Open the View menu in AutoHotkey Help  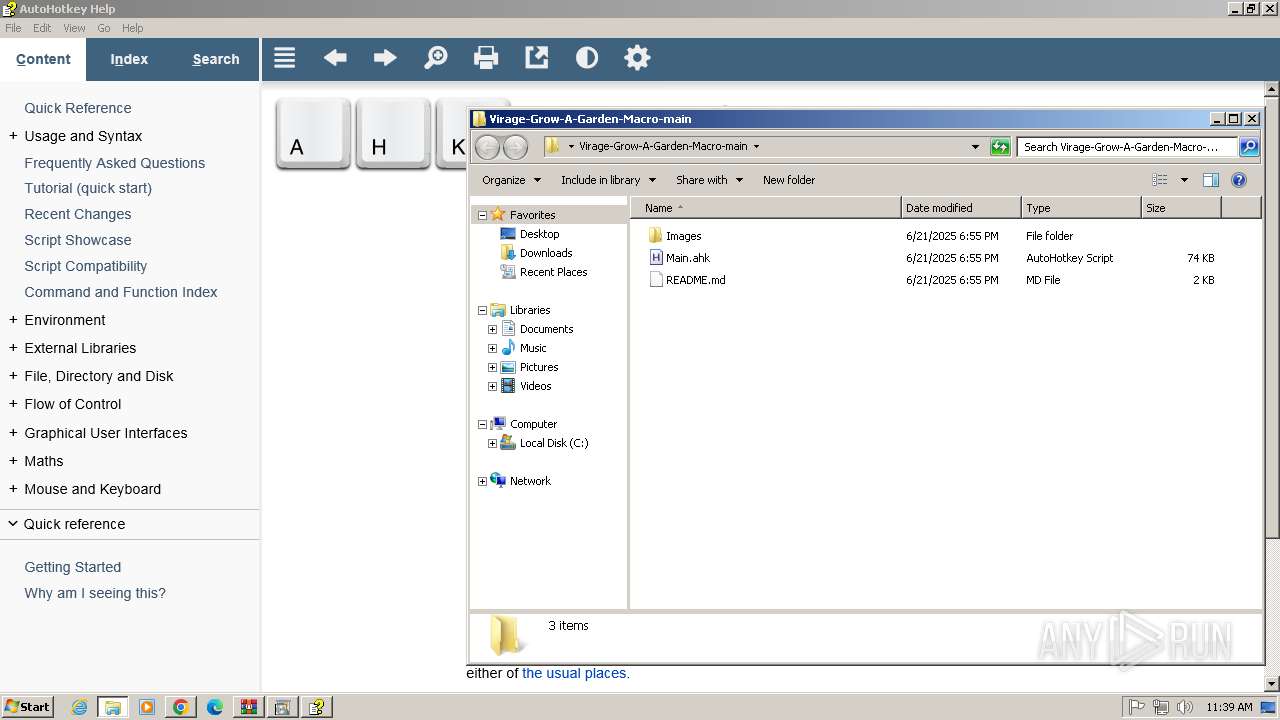tap(74, 28)
